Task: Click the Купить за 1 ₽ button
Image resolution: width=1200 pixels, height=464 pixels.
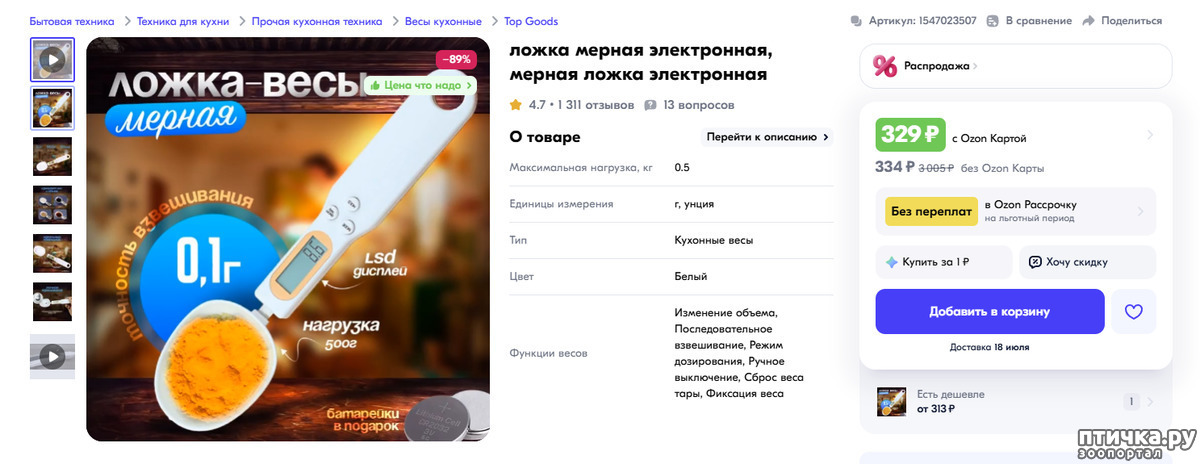Action: (943, 262)
